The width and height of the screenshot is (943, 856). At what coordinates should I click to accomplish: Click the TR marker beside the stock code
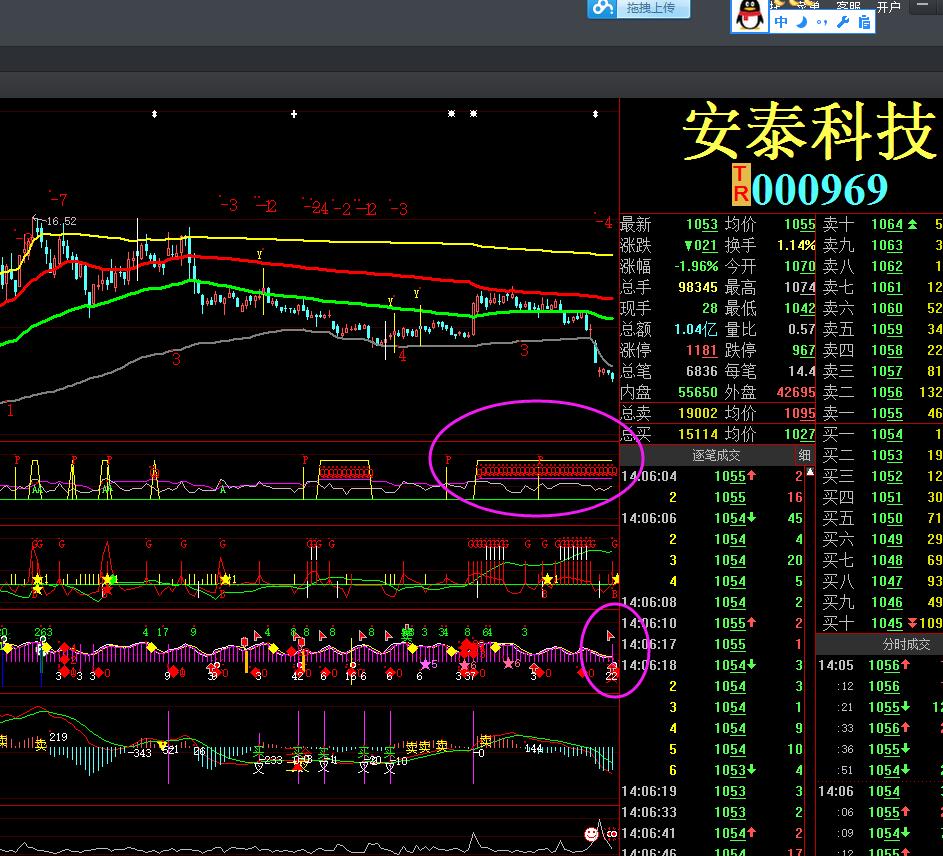[740, 185]
